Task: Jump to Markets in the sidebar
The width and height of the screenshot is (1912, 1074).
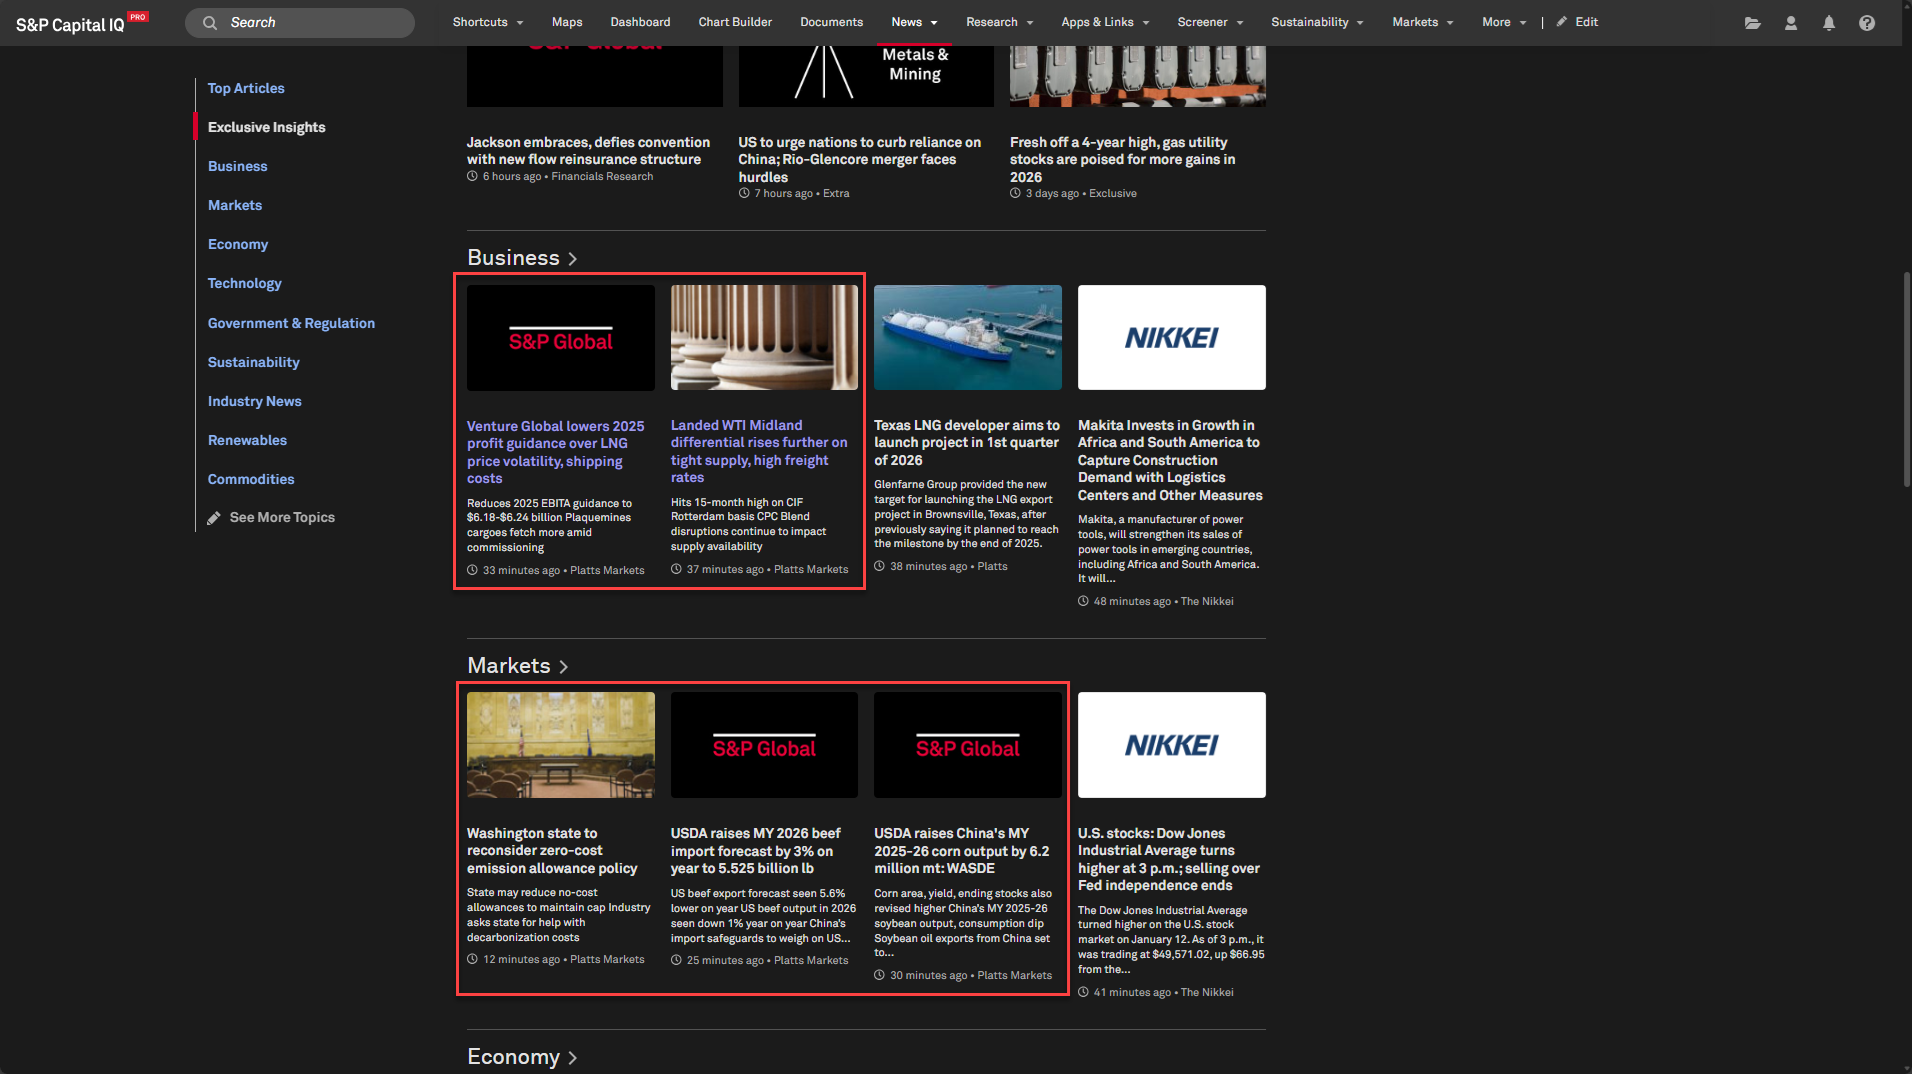Action: pos(235,205)
